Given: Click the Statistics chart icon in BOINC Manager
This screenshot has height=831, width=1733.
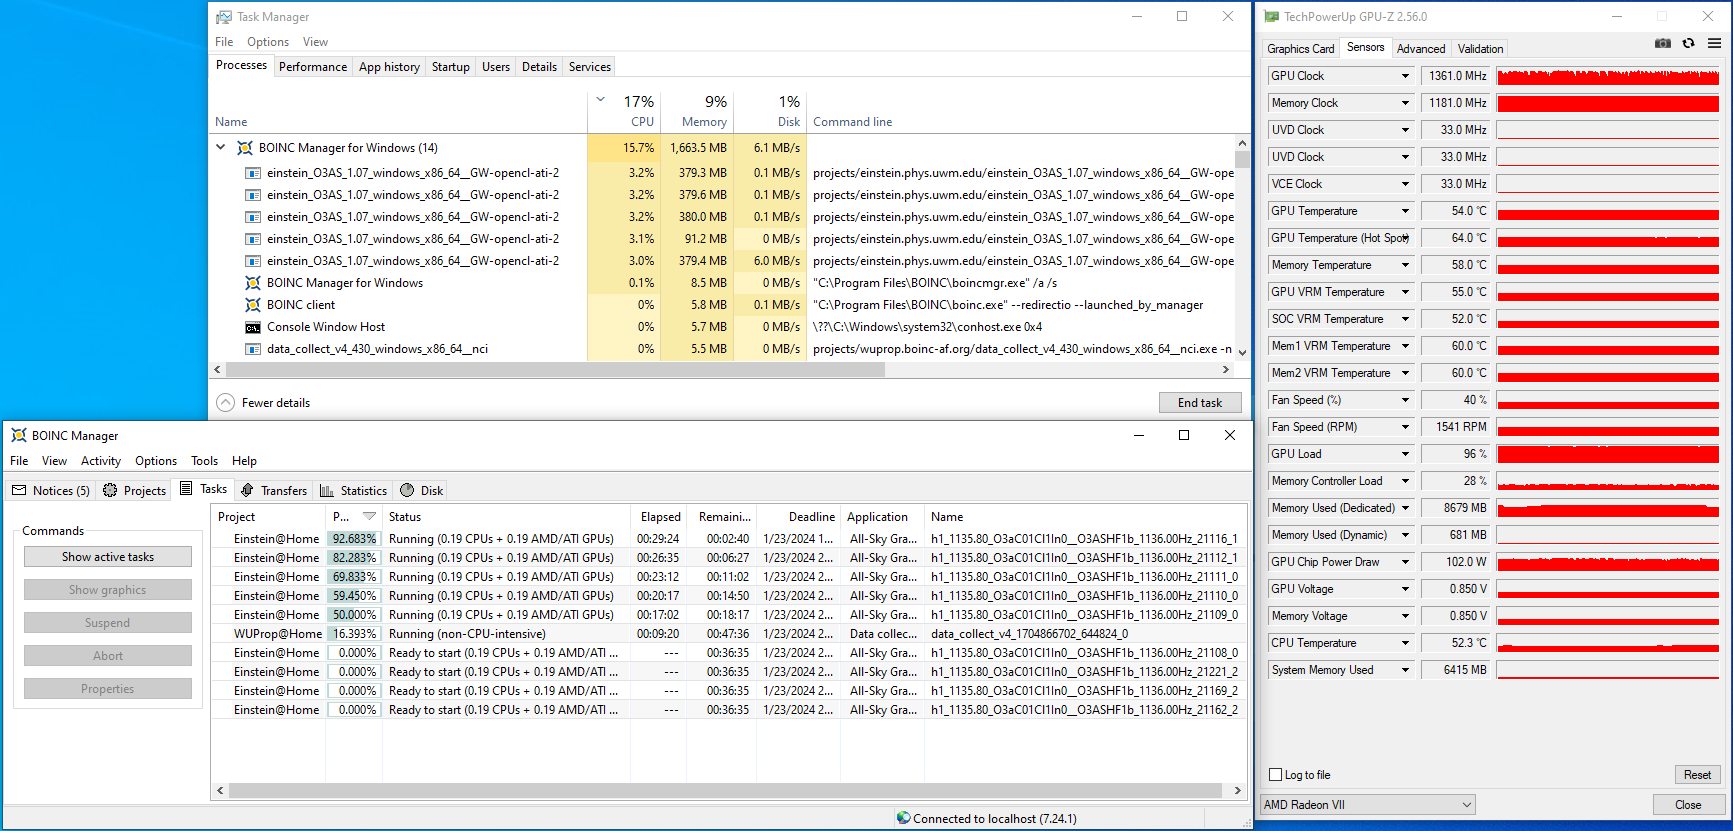Looking at the screenshot, I should tap(327, 490).
